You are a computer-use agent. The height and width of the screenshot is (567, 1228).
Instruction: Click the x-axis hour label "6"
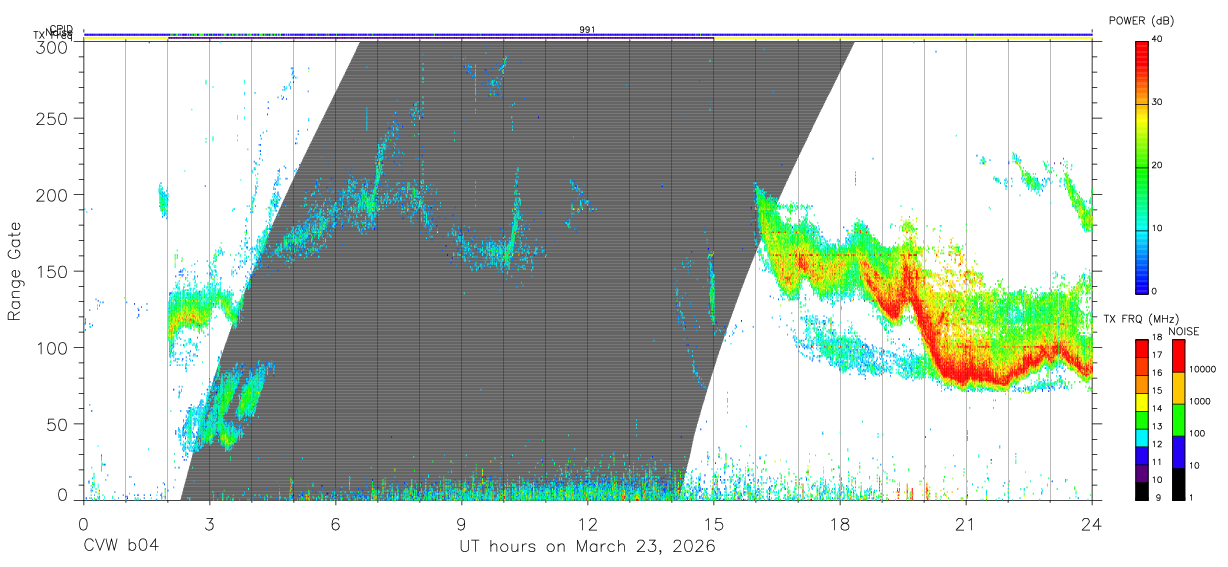click(335, 523)
